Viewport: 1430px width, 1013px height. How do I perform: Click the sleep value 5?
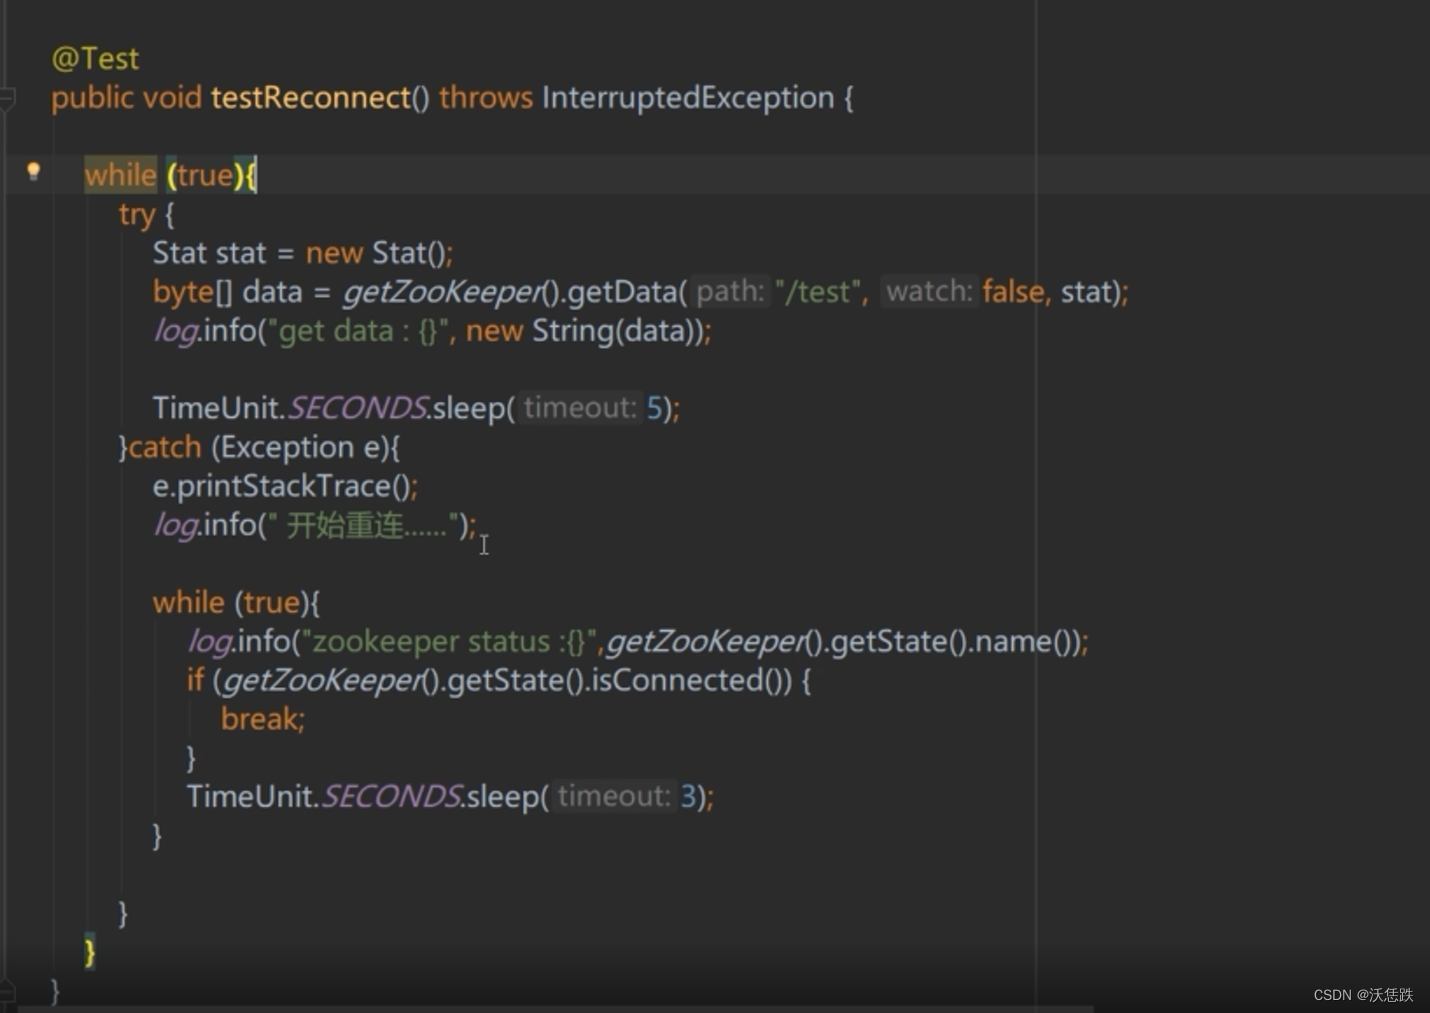[x=654, y=408]
